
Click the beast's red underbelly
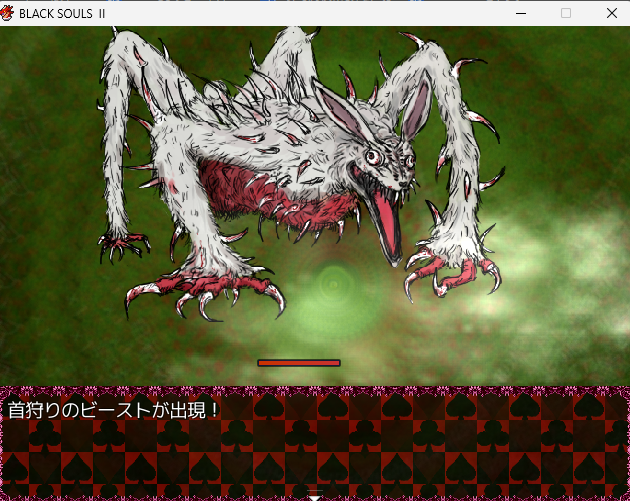pos(260,185)
